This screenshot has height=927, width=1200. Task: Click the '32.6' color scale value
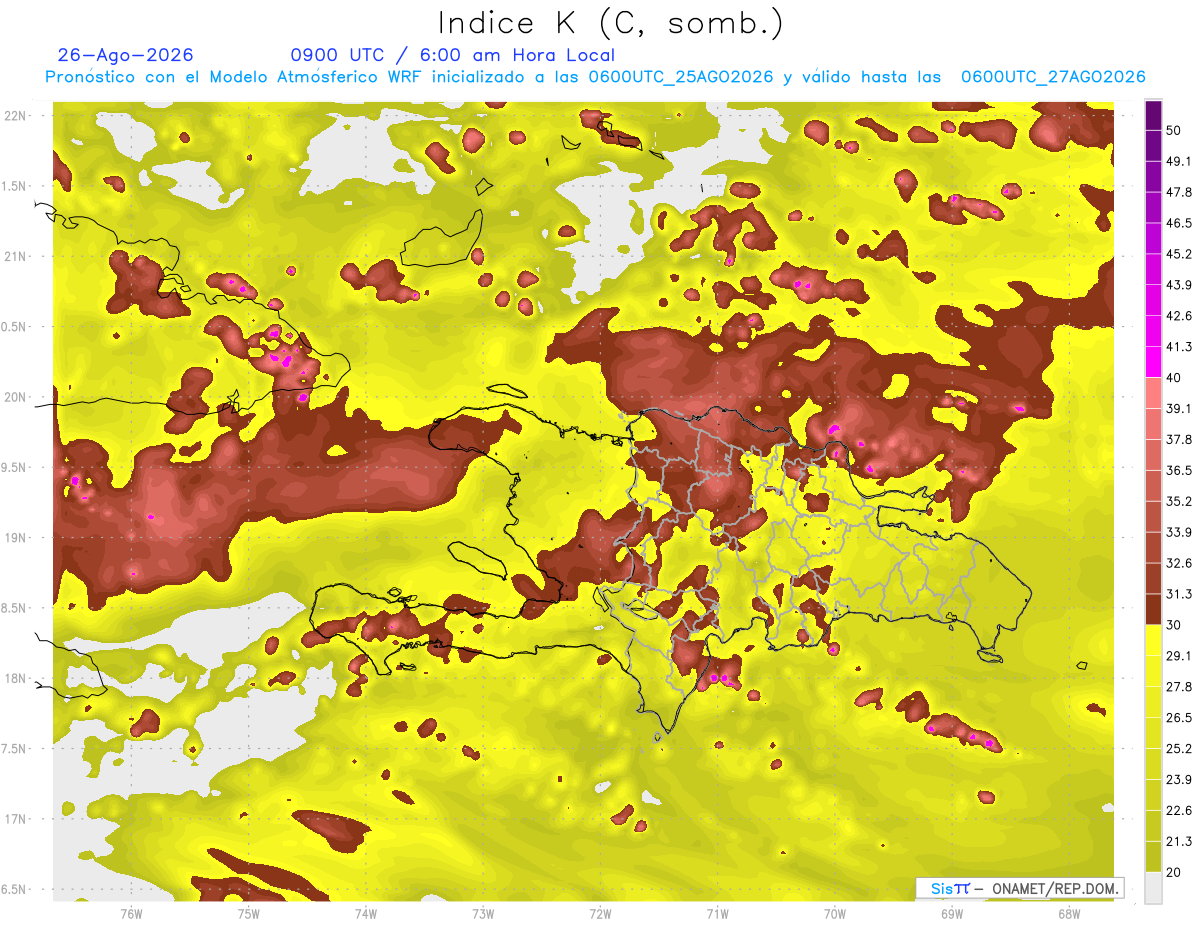(x=1178, y=563)
